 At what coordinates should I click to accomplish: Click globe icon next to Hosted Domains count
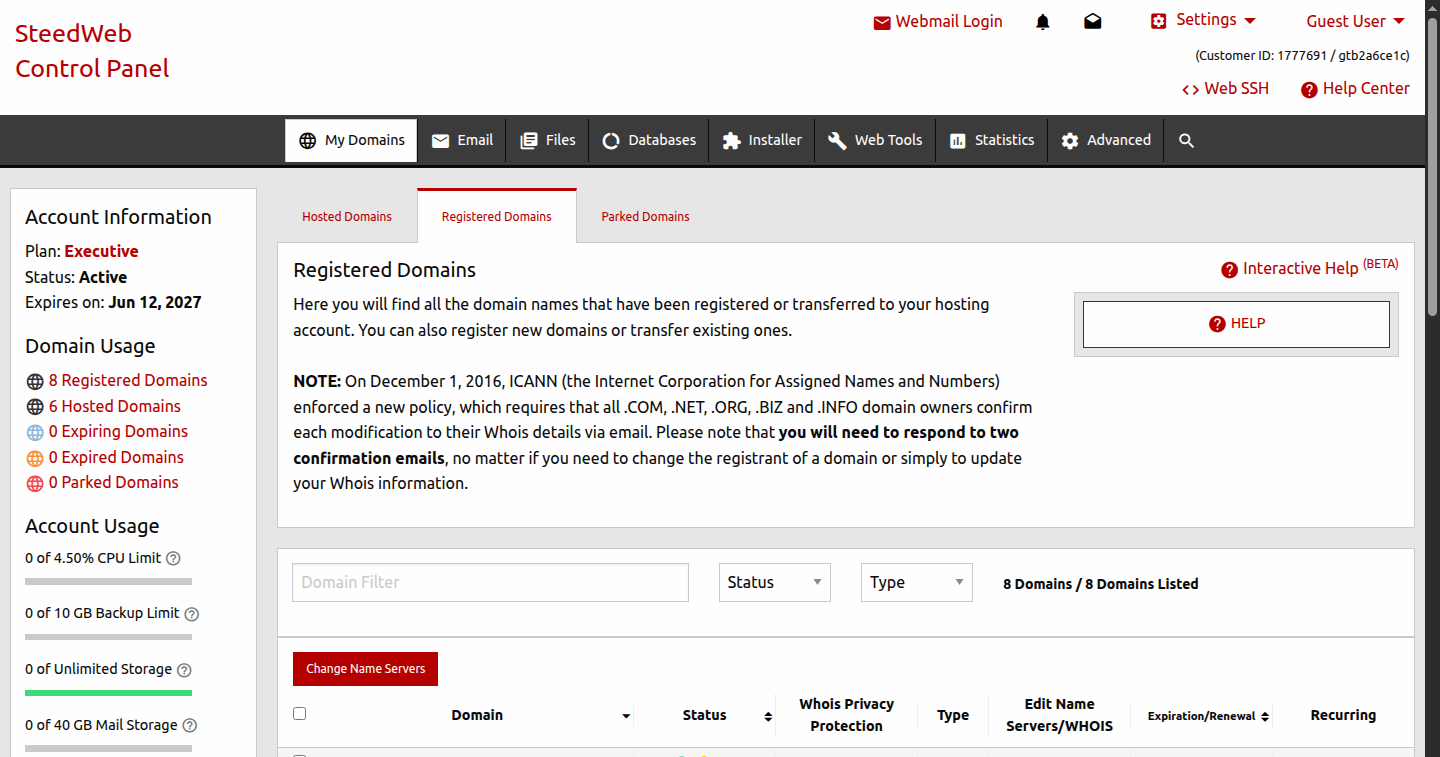point(35,407)
